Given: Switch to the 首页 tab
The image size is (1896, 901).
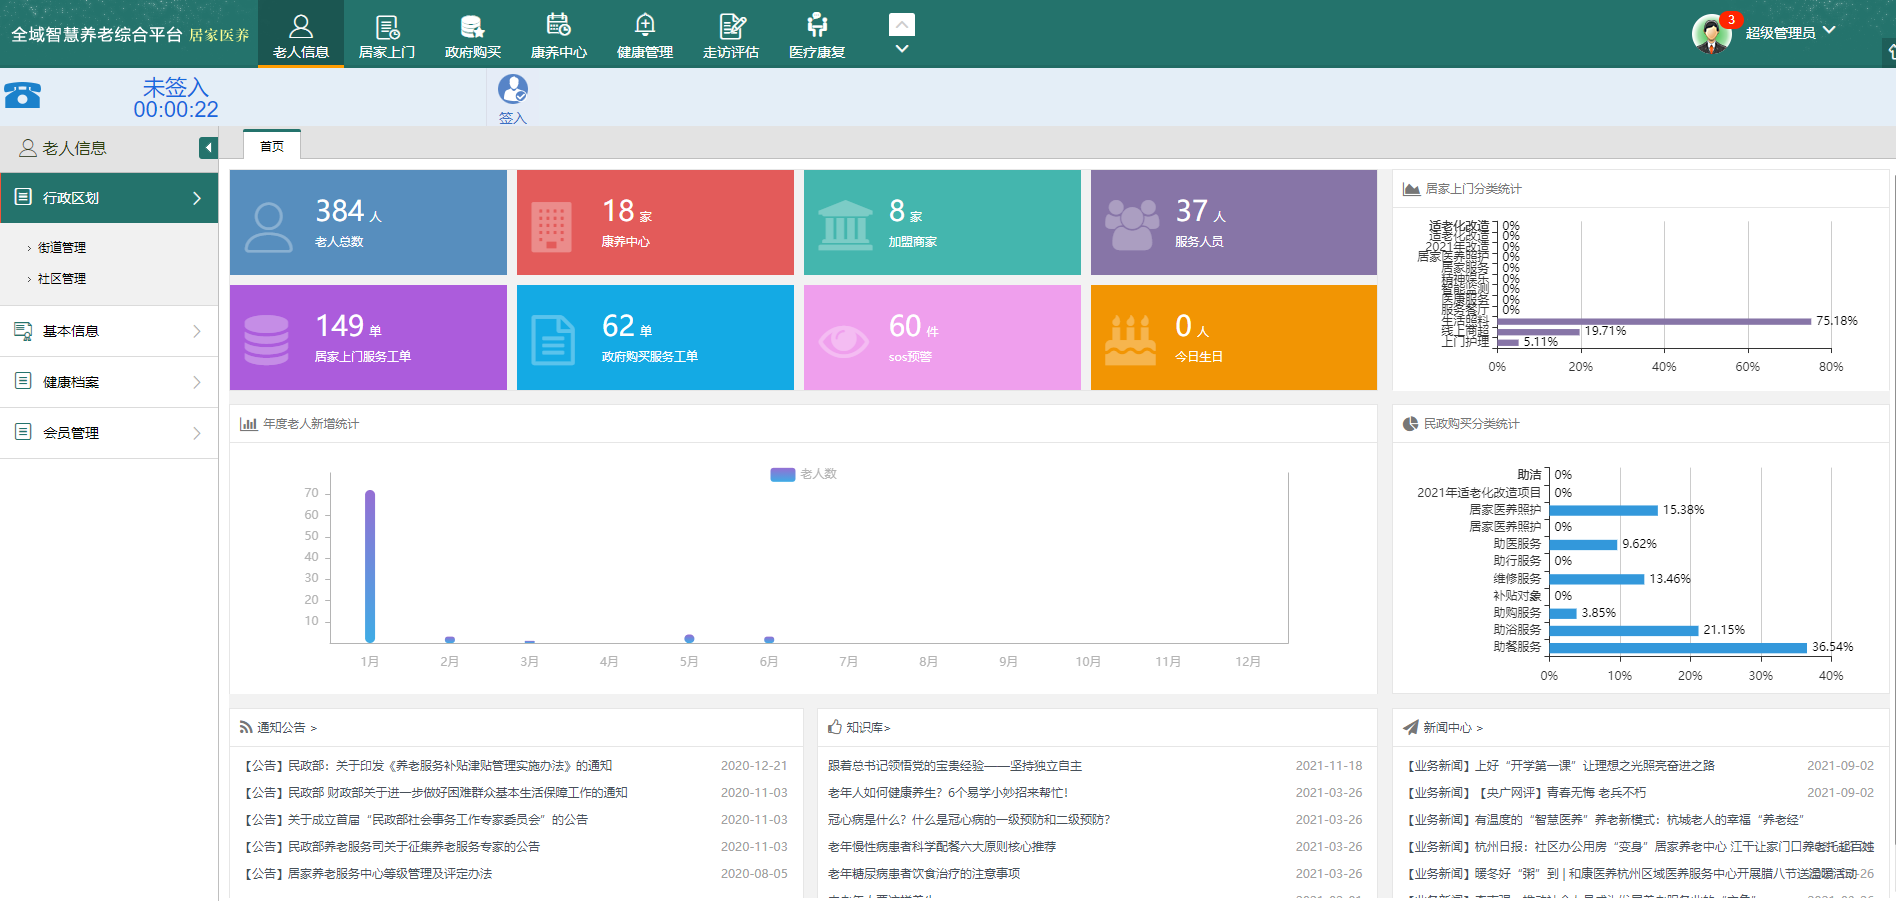Looking at the screenshot, I should point(272,146).
